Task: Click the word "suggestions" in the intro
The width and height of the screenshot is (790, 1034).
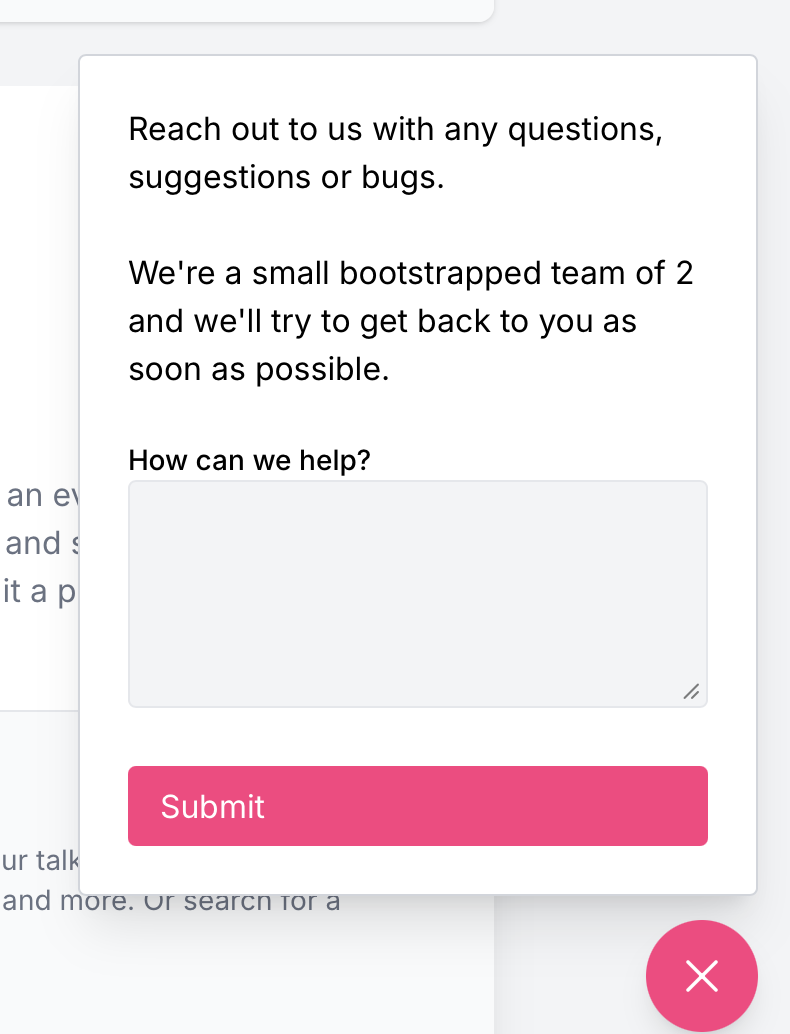Action: click(x=220, y=177)
